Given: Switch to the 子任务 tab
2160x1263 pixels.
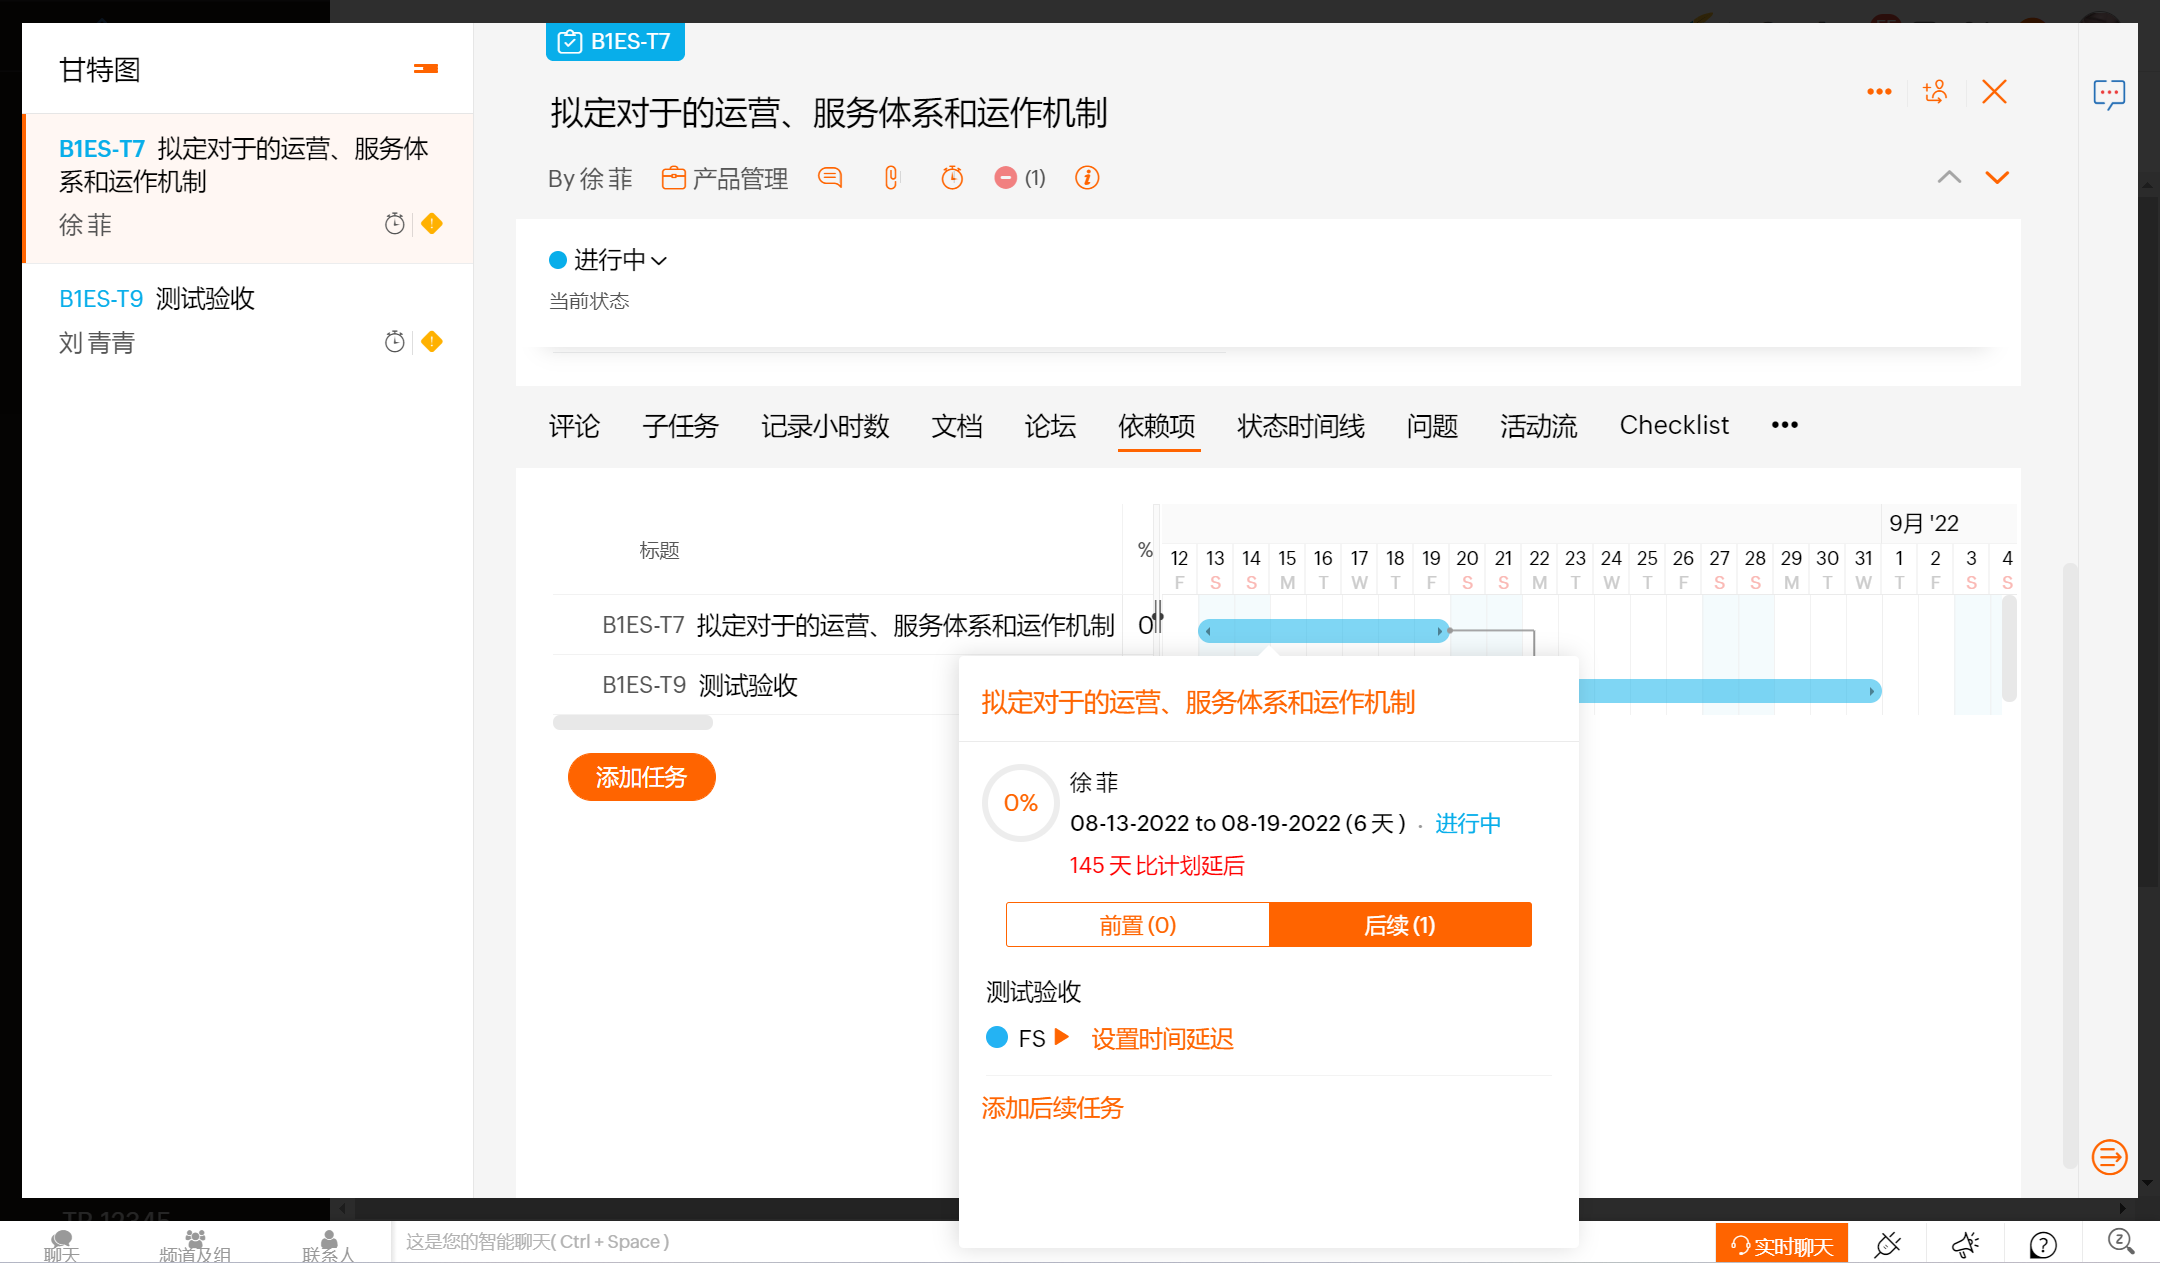Looking at the screenshot, I should pos(680,426).
